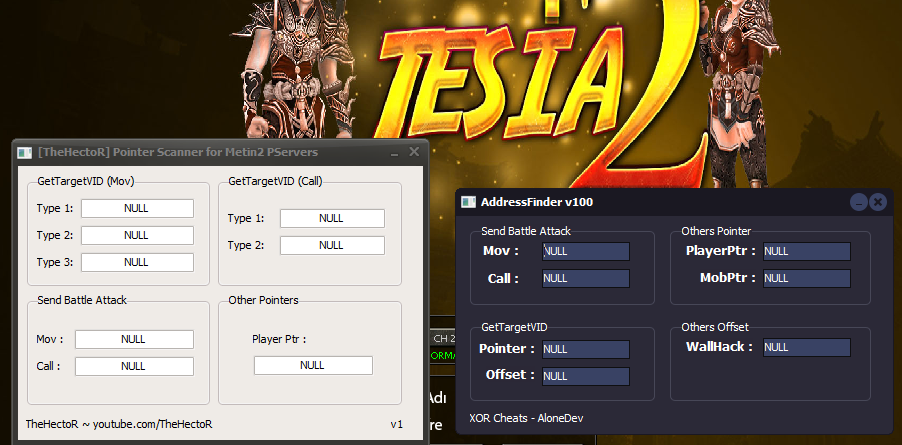Image resolution: width=902 pixels, height=445 pixels.
Task: Close the AddressFinder v100 window
Action: click(x=877, y=202)
